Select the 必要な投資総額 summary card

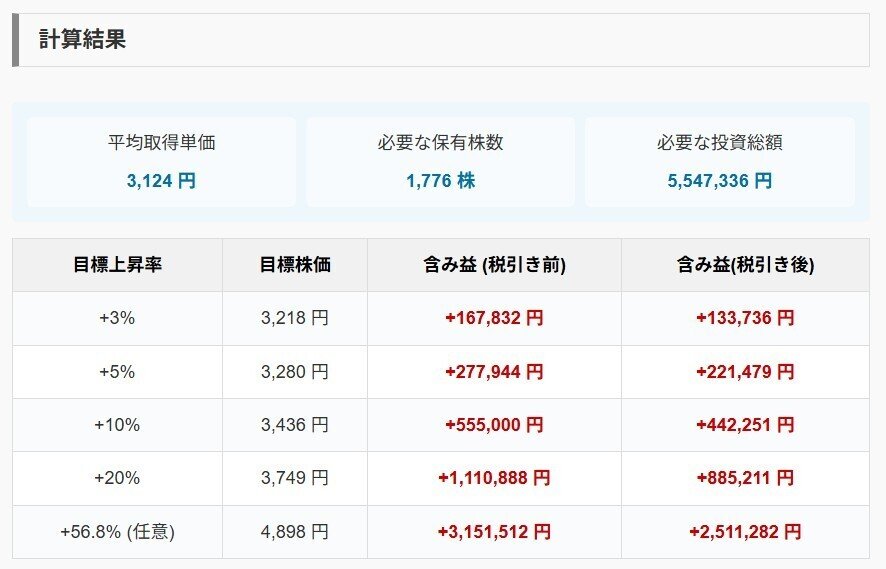point(719,161)
